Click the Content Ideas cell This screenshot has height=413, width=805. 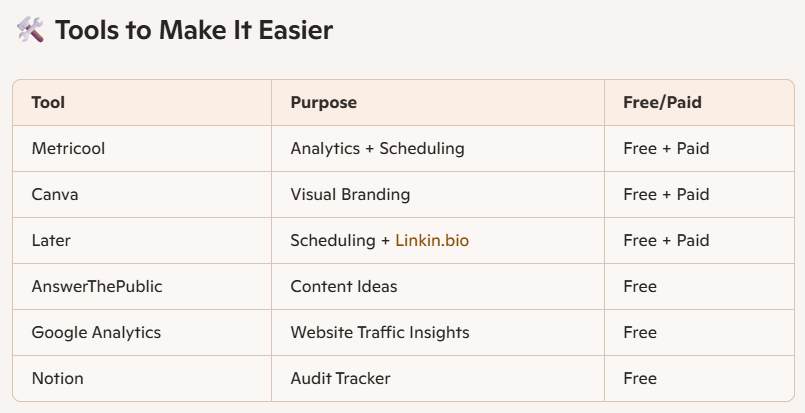[x=438, y=286]
